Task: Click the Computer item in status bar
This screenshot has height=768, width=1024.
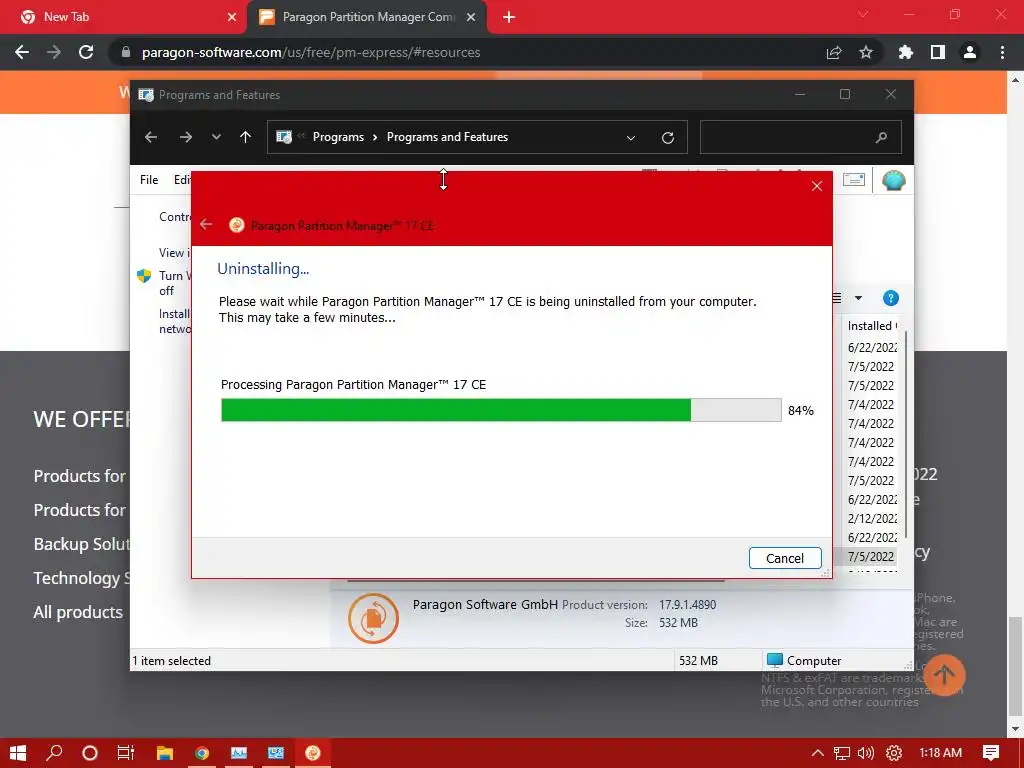Action: point(804,660)
